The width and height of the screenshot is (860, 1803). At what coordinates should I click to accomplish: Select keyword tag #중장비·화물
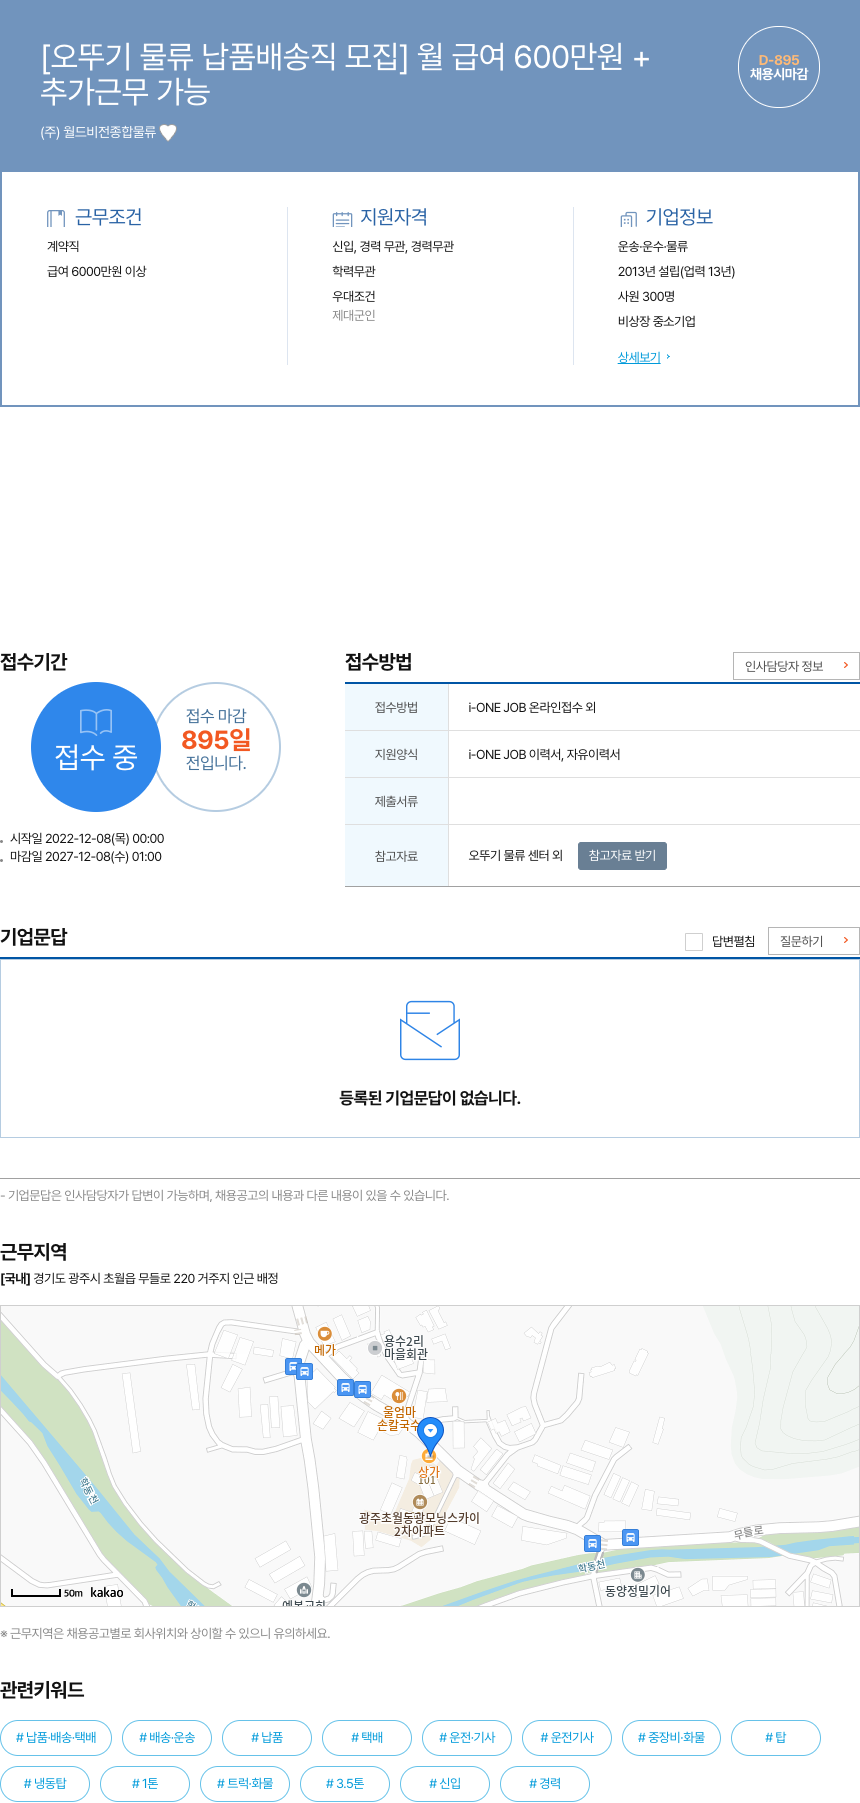click(x=671, y=1737)
